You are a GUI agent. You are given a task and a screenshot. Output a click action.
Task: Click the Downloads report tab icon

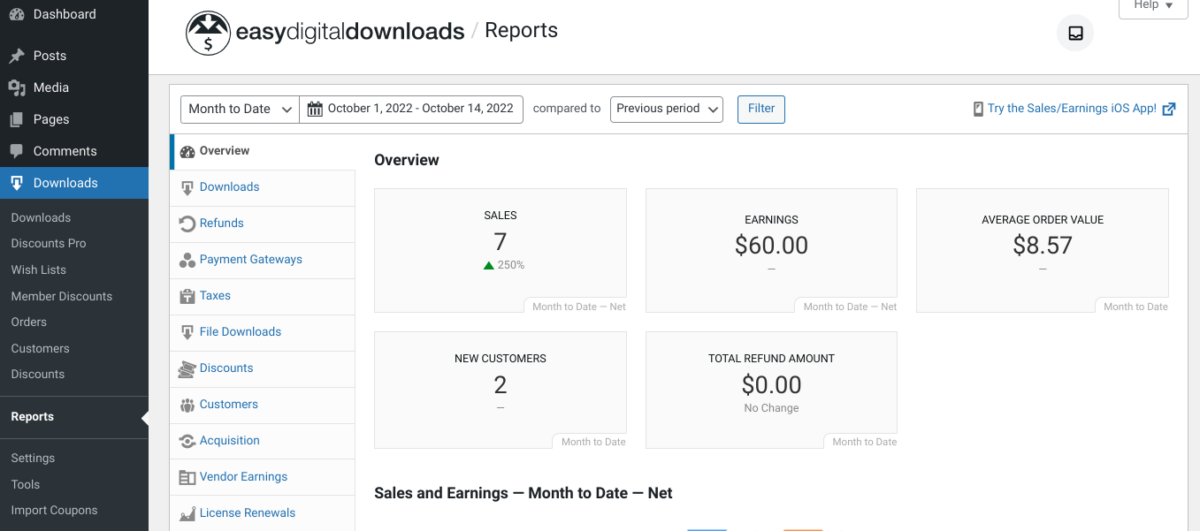click(x=187, y=187)
